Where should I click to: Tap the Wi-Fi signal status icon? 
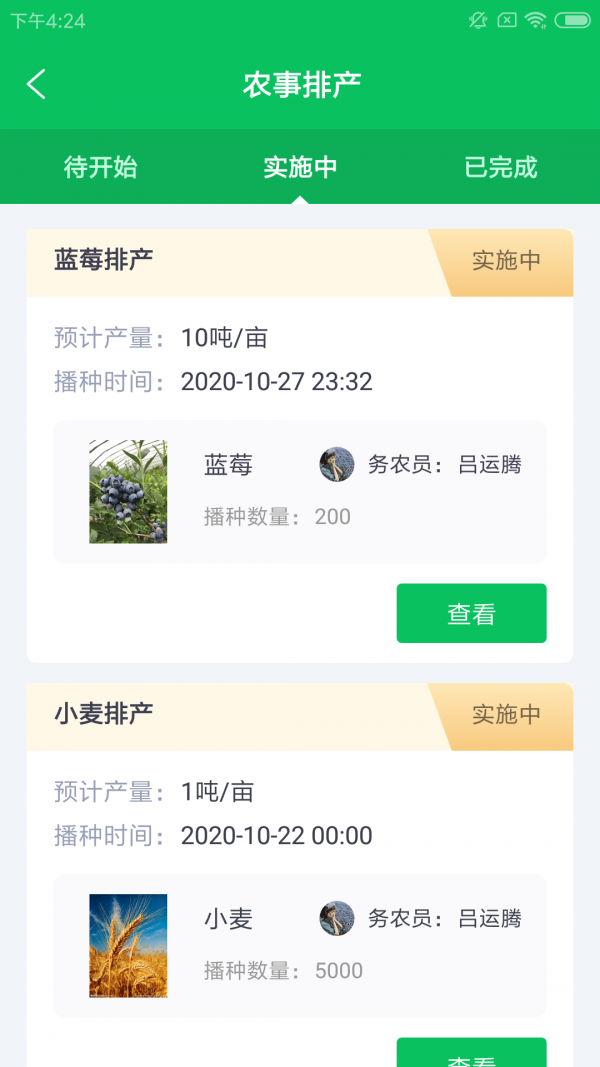pyautogui.click(x=536, y=20)
